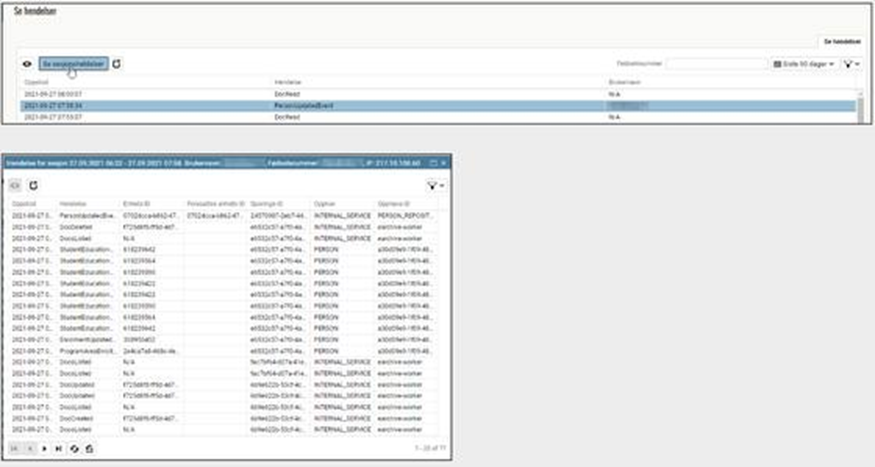Click the last icon in the pagination bar
Screen dimensions: 875x467
[x=89, y=449]
